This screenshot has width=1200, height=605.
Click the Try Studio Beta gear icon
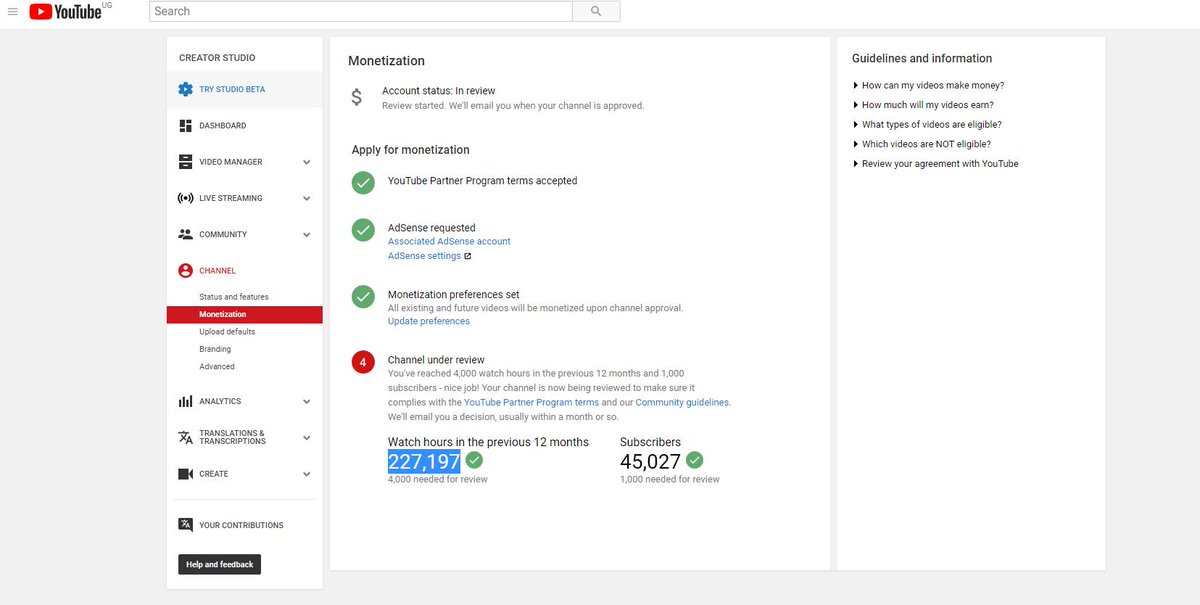point(185,89)
